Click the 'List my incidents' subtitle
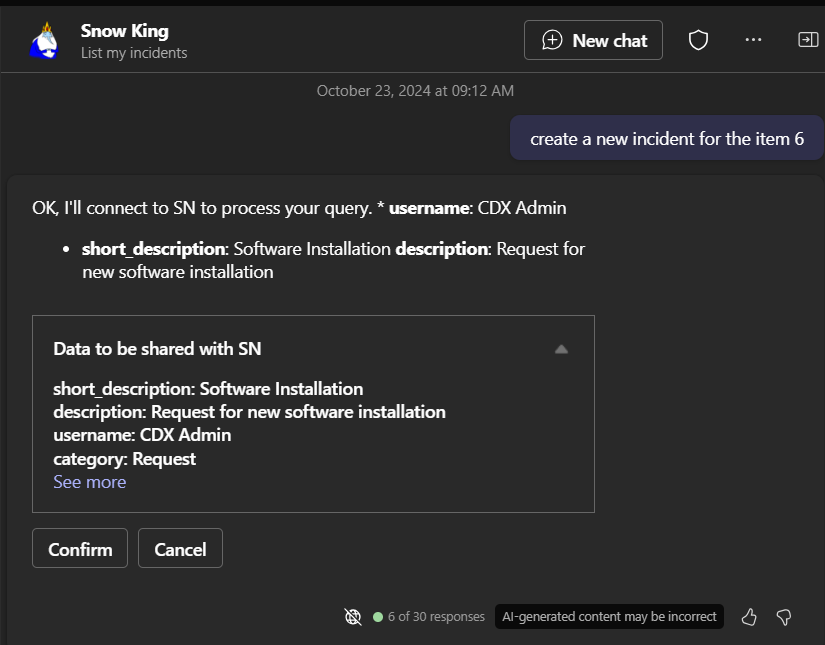The width and height of the screenshot is (825, 645). 134,53
